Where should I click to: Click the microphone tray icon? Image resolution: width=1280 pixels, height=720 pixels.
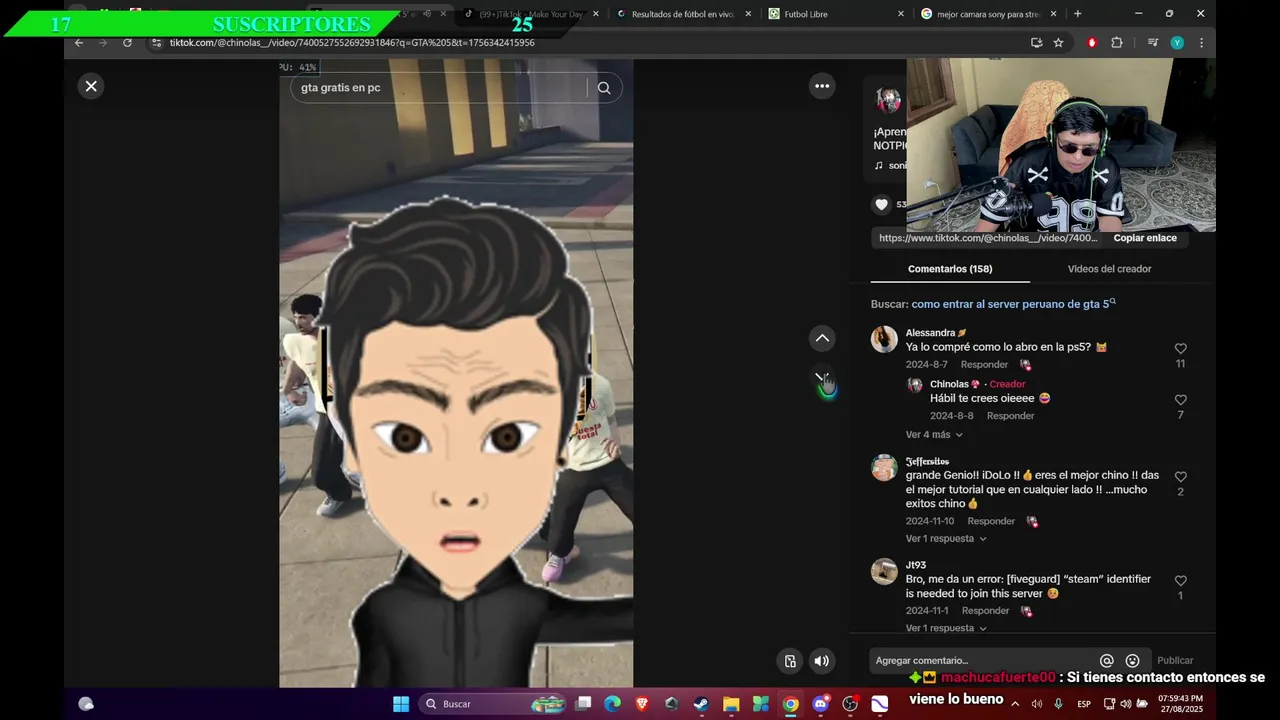1059,704
